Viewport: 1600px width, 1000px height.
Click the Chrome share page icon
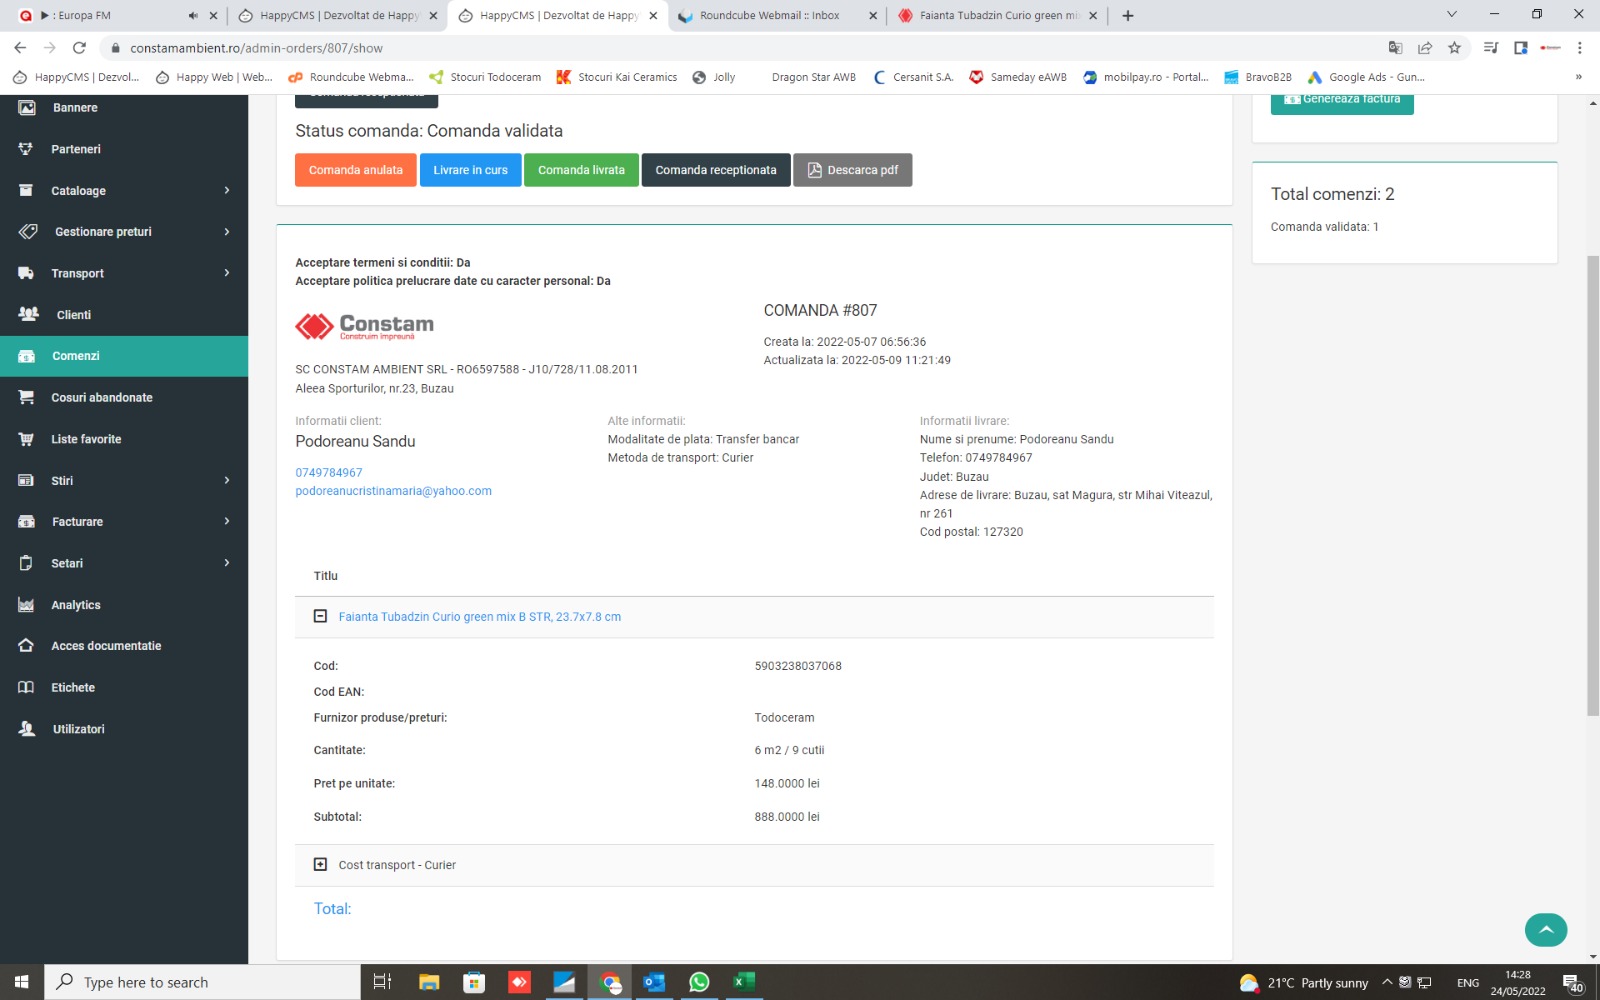[1425, 48]
